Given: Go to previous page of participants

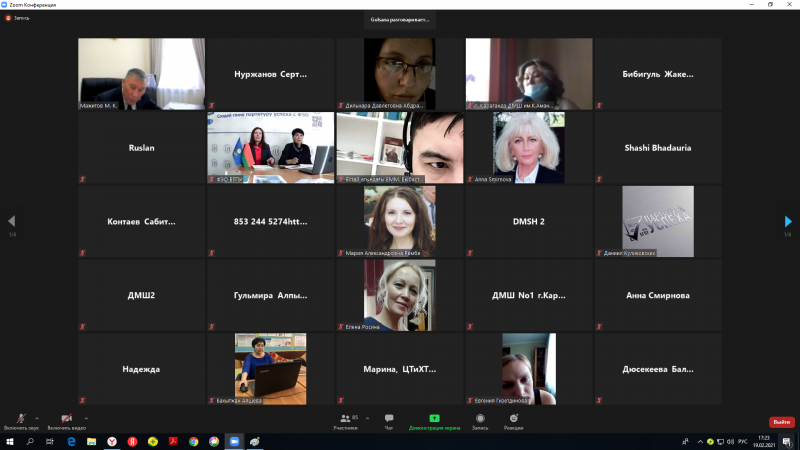Looking at the screenshot, I should 12,222.
